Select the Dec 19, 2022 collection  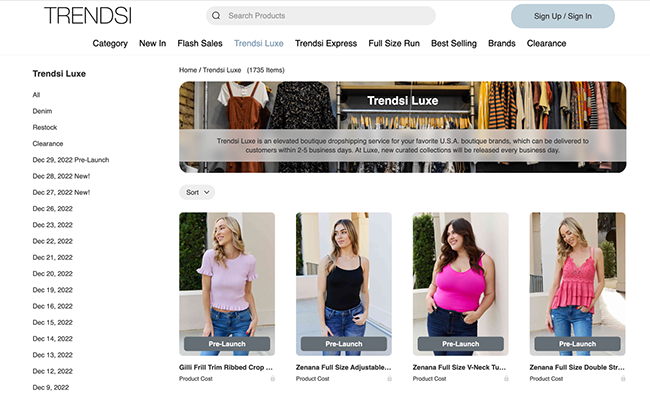click(x=53, y=290)
